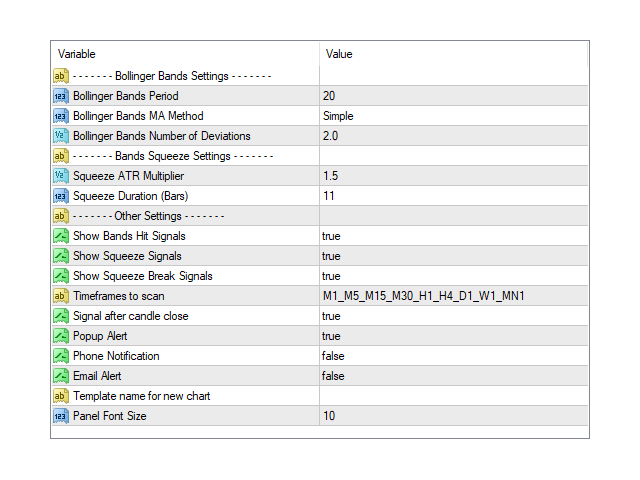Click the string icon beside Timeframes to scan
The image size is (640, 480).
click(x=60, y=296)
